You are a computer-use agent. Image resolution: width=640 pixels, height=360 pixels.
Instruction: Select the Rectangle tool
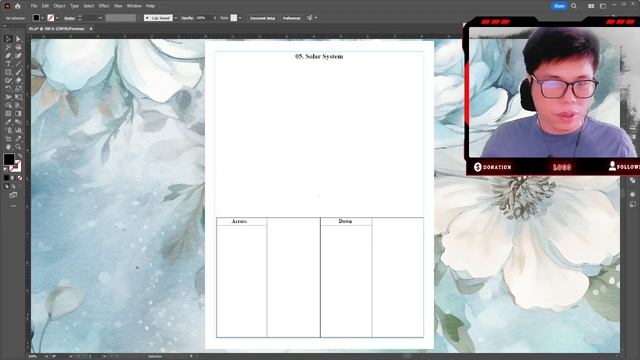click(x=8, y=72)
